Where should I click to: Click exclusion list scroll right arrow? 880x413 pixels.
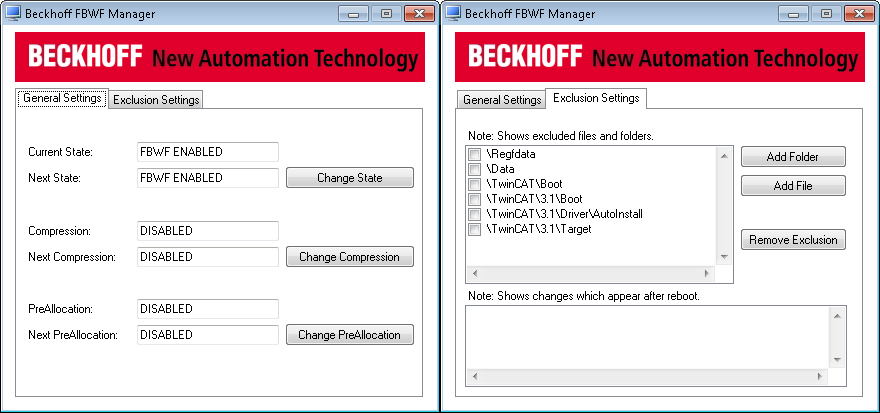(x=707, y=273)
